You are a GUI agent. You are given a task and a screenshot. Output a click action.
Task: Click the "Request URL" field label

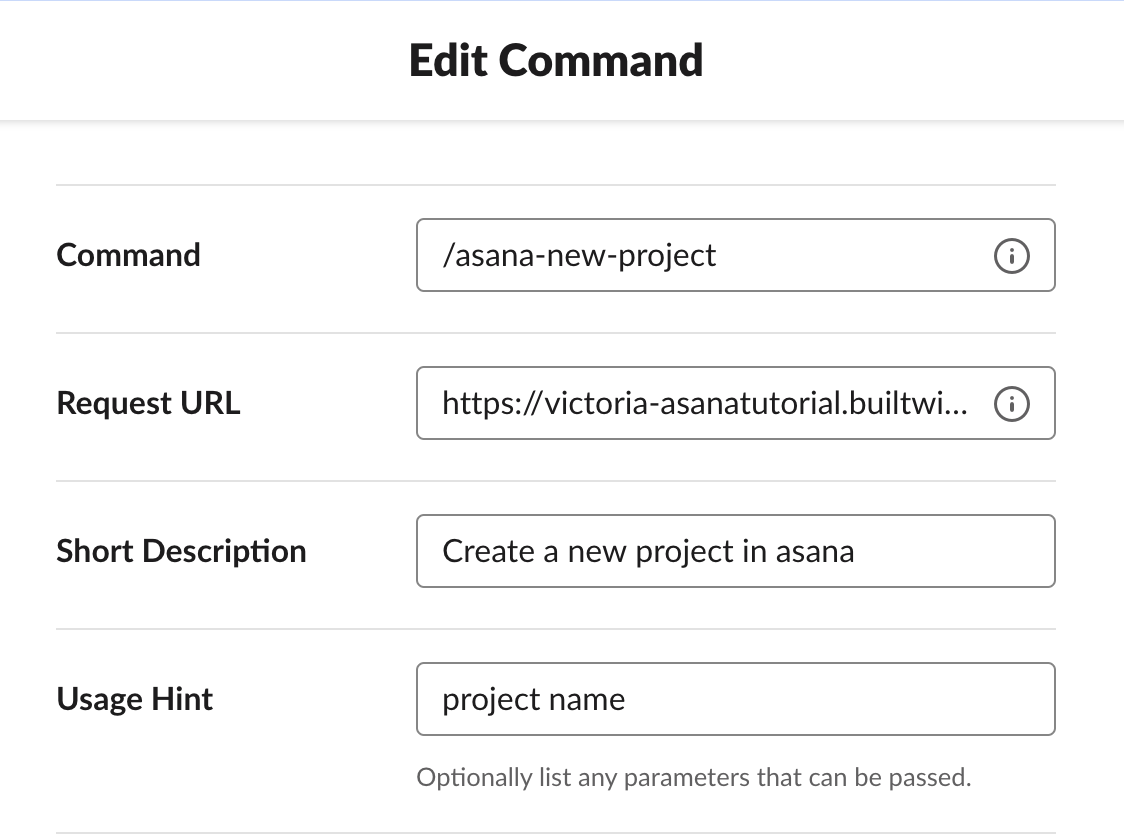click(x=148, y=403)
